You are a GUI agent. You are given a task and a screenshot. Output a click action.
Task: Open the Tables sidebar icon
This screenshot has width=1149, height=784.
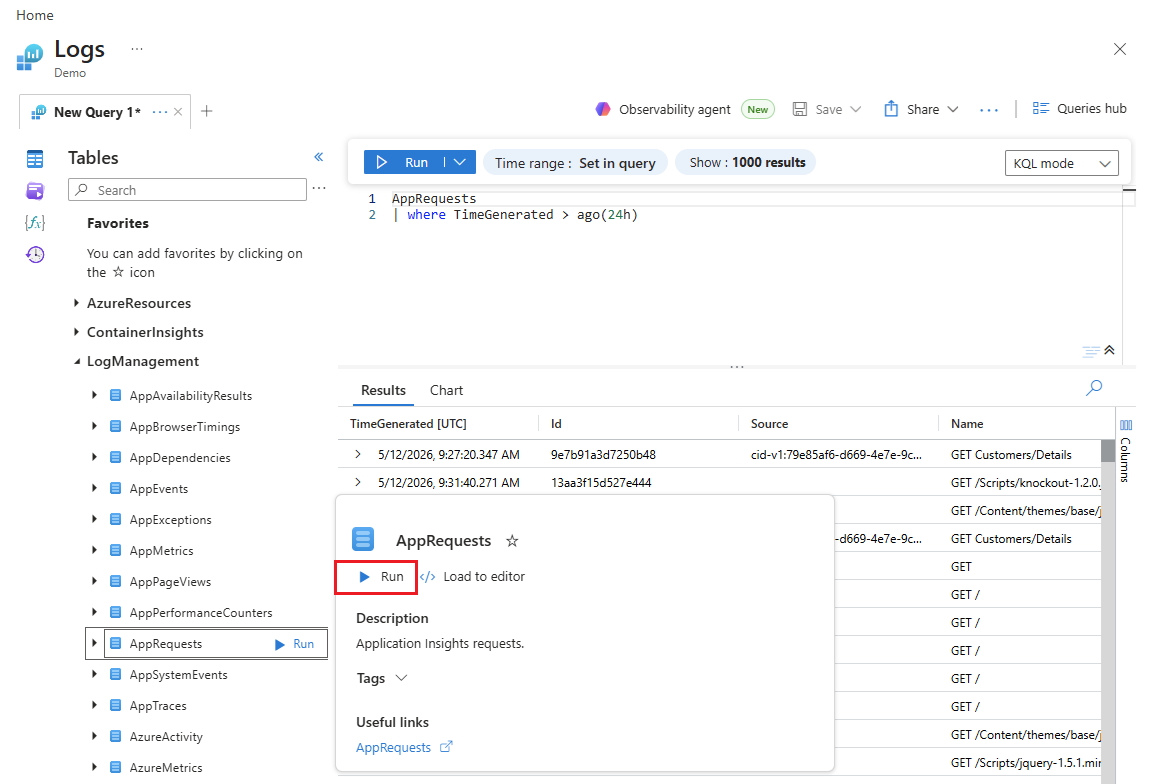tap(34, 158)
